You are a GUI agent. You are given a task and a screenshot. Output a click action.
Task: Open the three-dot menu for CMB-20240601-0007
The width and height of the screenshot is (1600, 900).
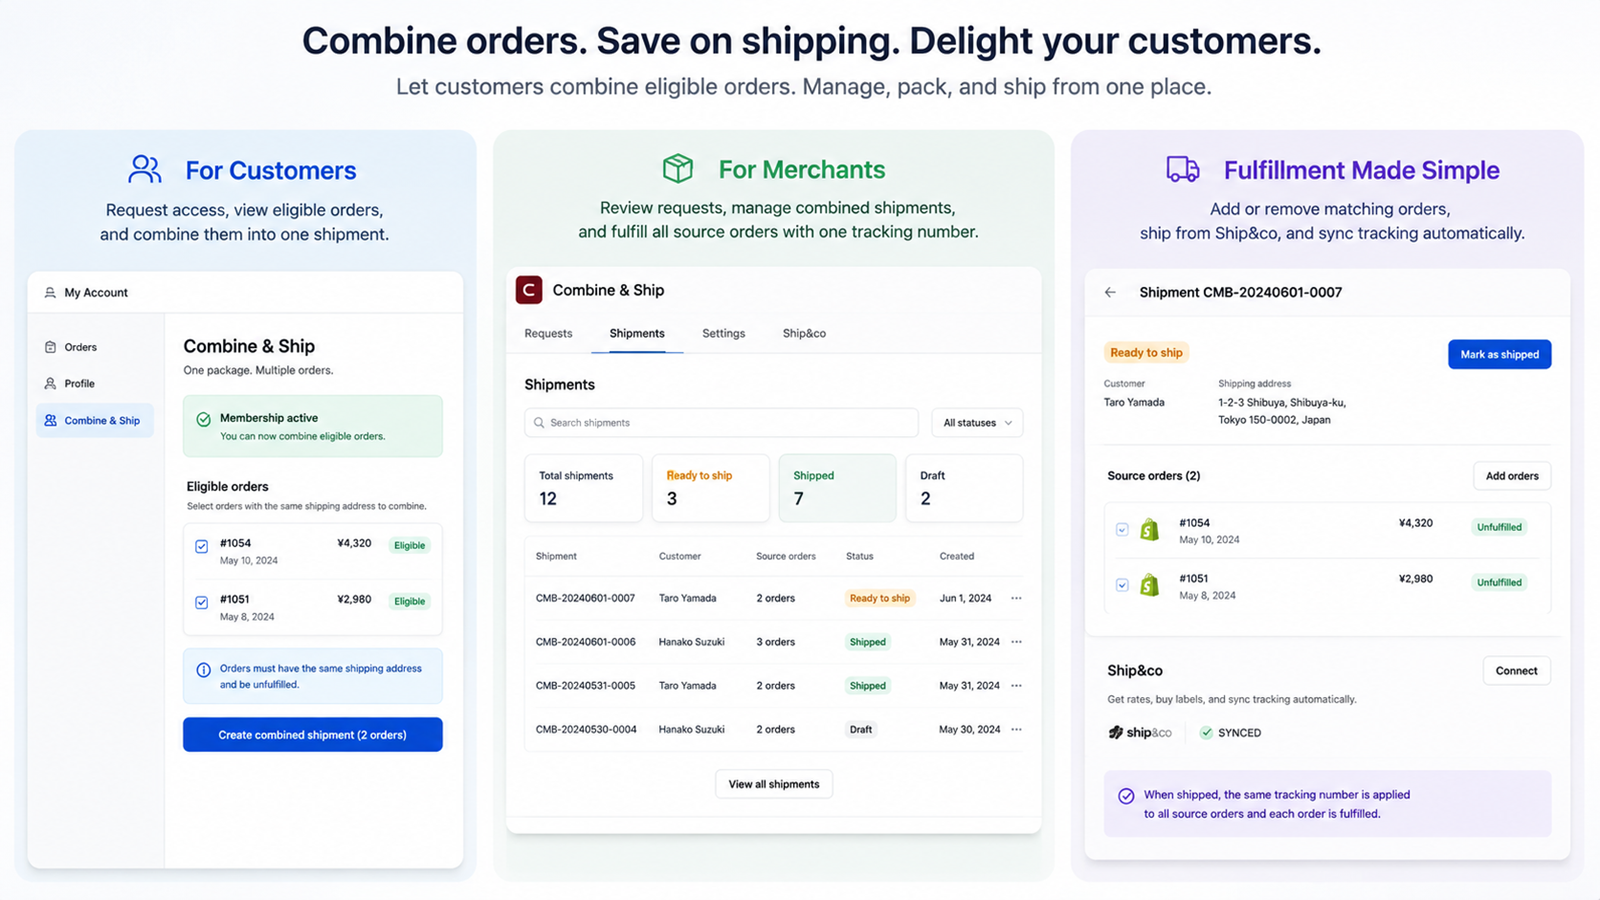pos(1016,598)
